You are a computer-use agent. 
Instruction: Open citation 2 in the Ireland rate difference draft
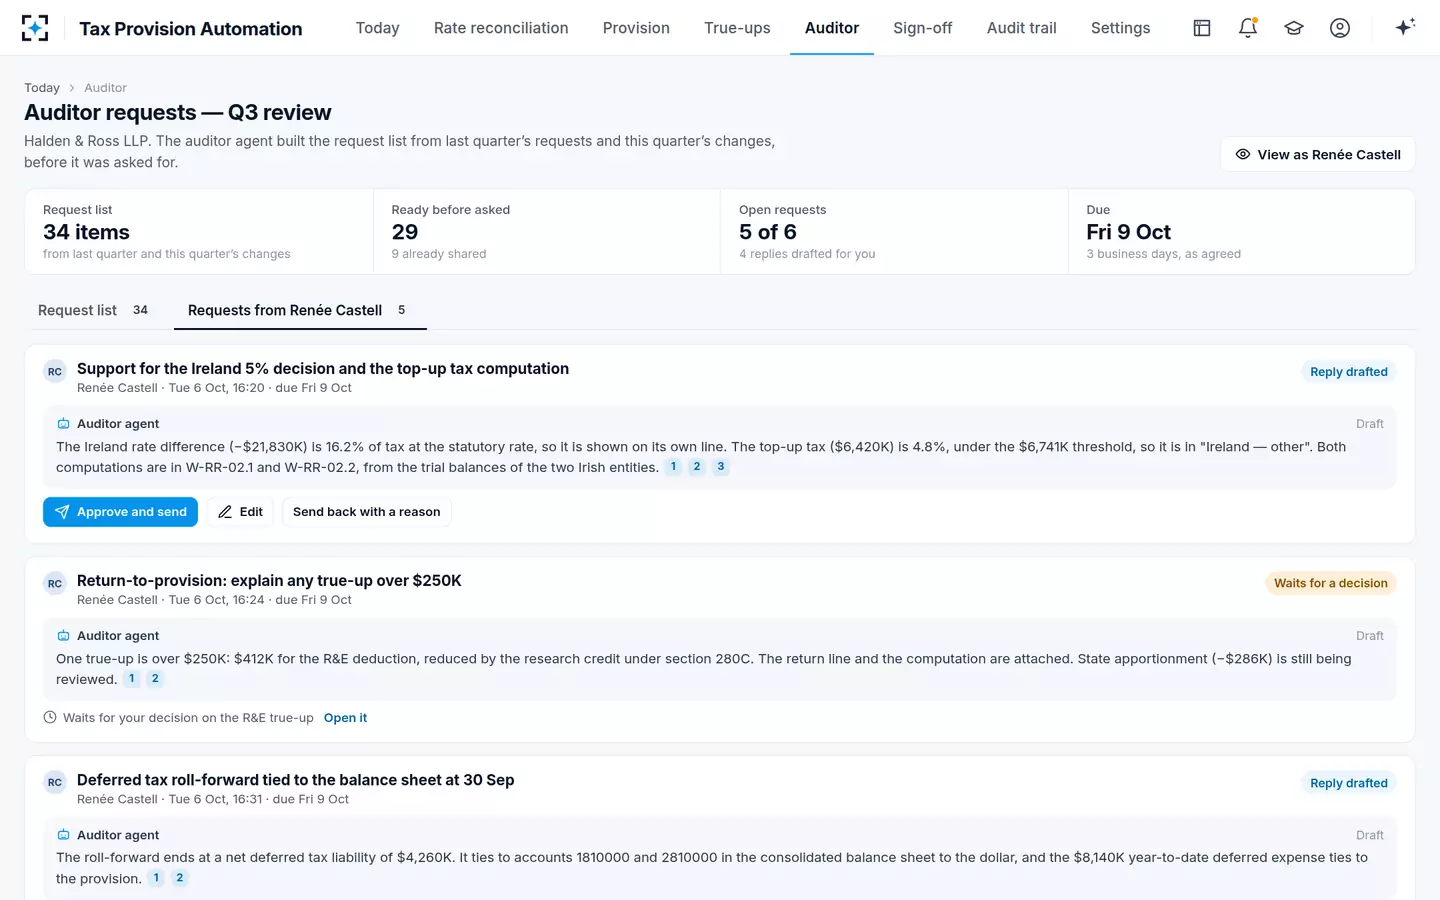[697, 467]
